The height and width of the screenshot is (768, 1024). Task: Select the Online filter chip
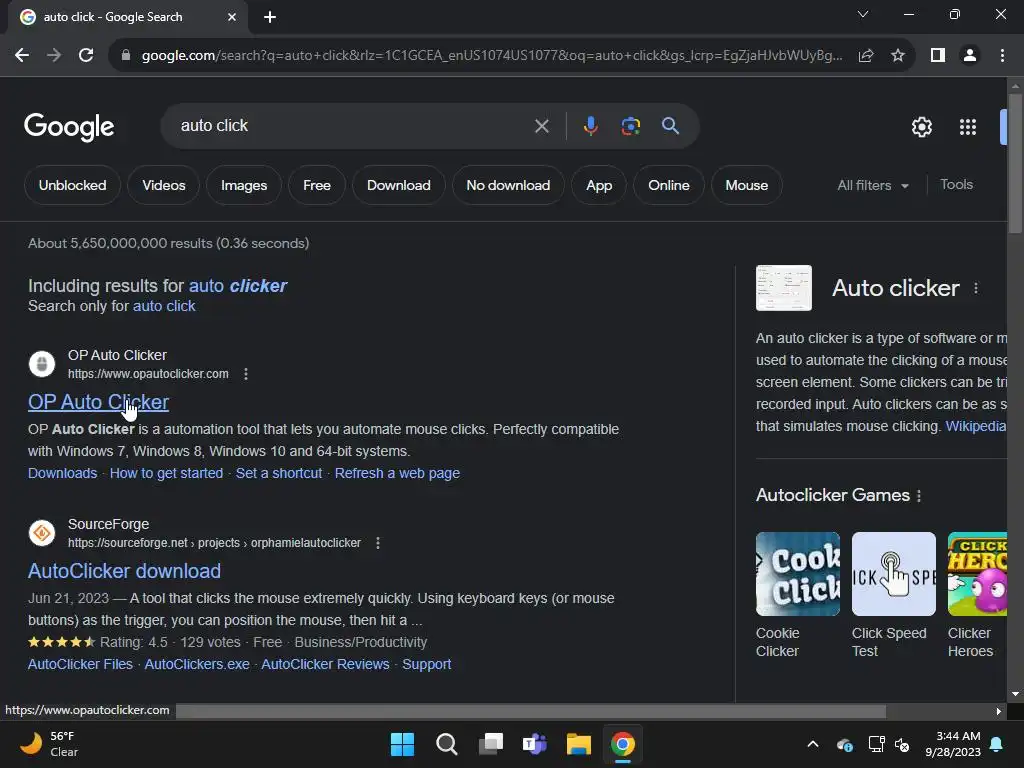coord(669,185)
